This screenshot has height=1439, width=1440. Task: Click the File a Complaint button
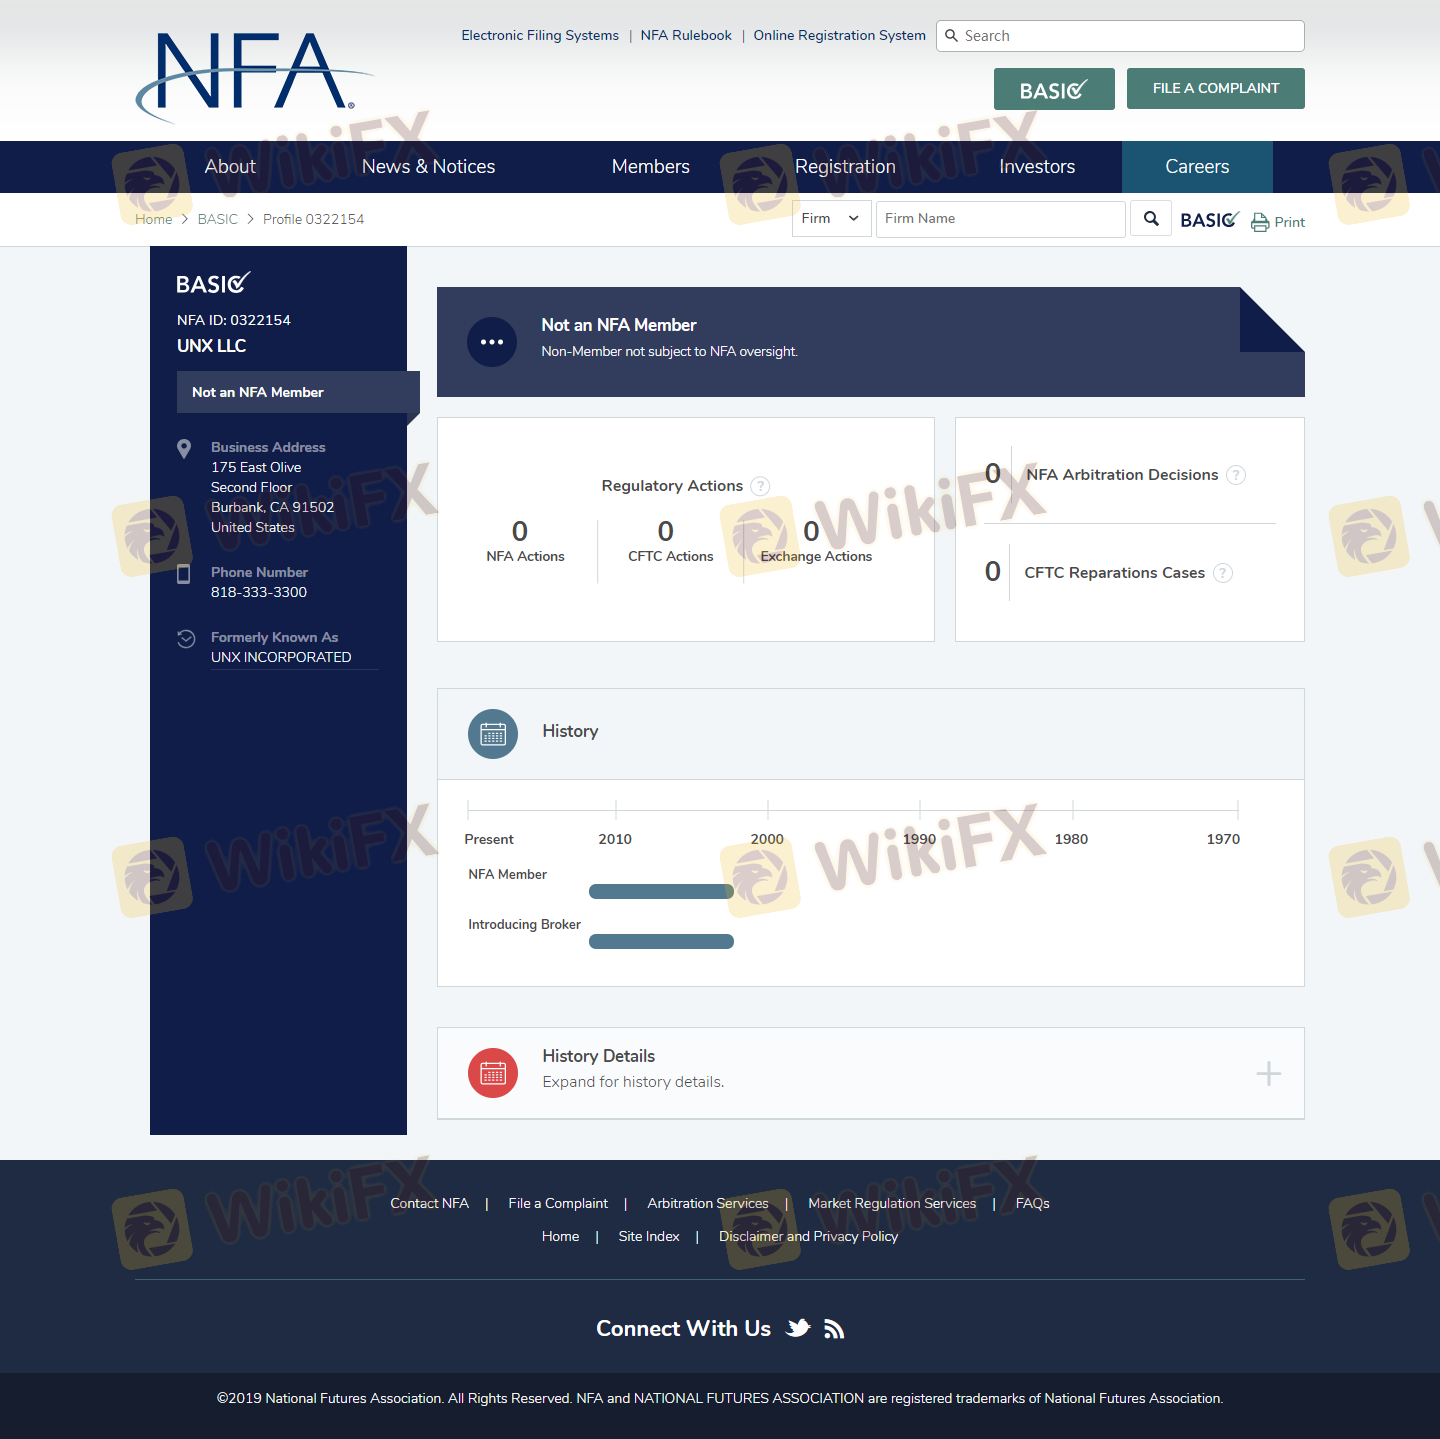pyautogui.click(x=1216, y=88)
